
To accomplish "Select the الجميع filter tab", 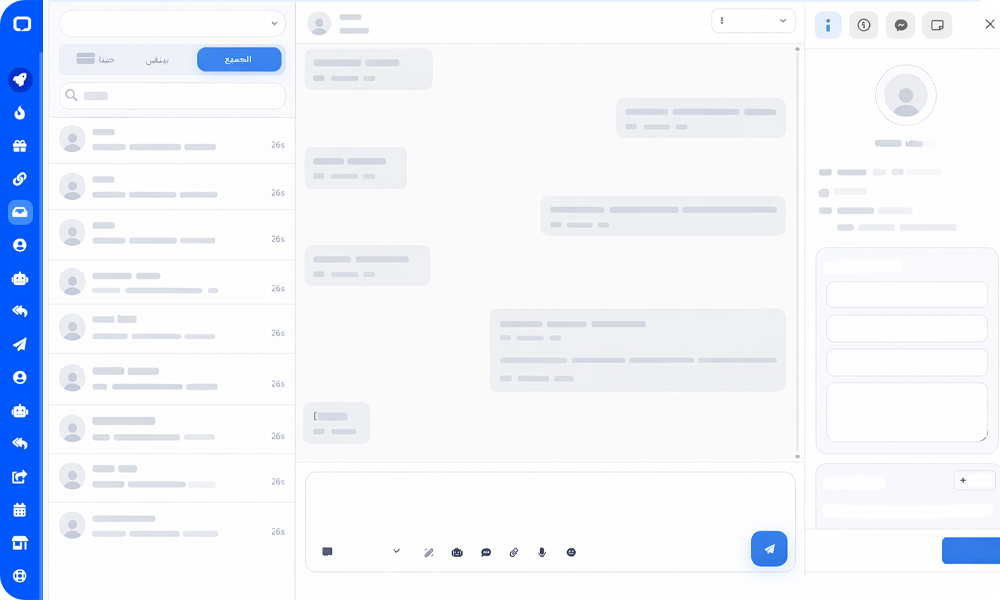I will (239, 60).
